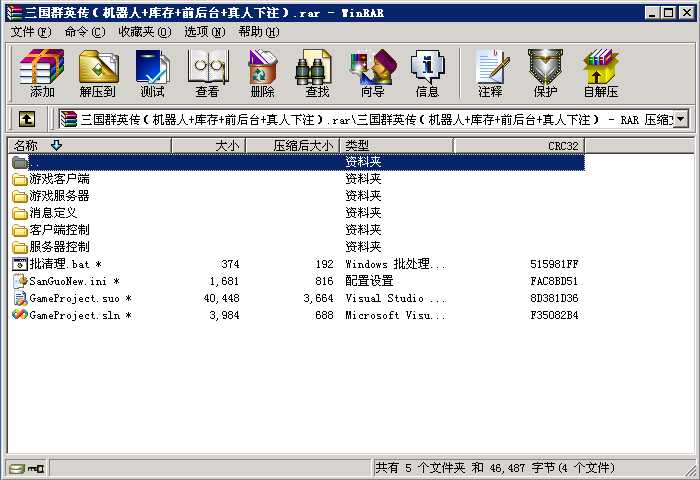
Task: Go up one level with arrow button
Action: pos(27,119)
